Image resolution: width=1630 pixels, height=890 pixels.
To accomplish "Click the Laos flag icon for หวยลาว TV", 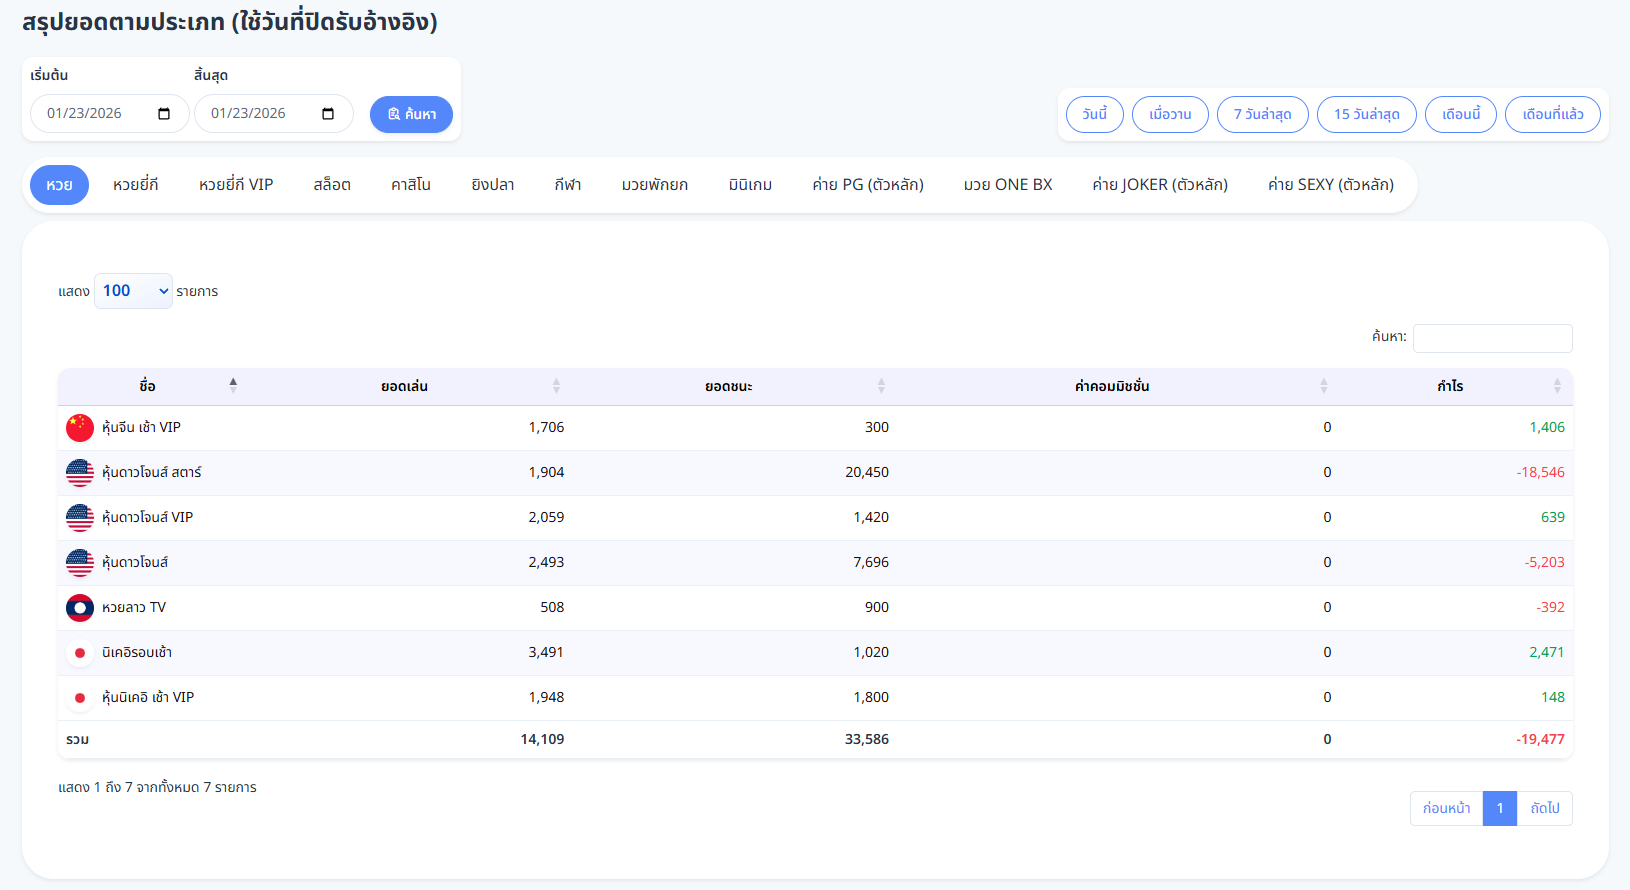I will [80, 608].
